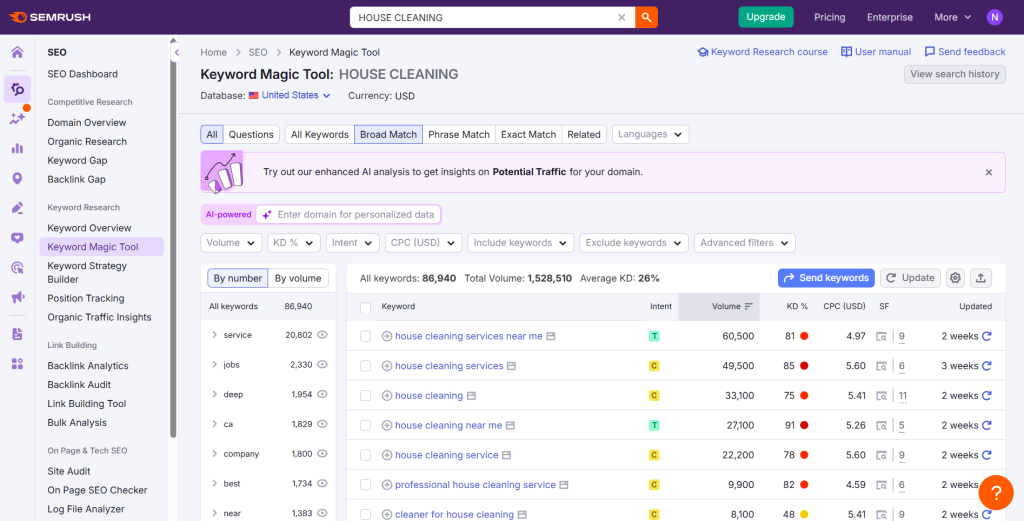The height and width of the screenshot is (521, 1024).
Task: Open the User manual link
Action: [x=876, y=52]
